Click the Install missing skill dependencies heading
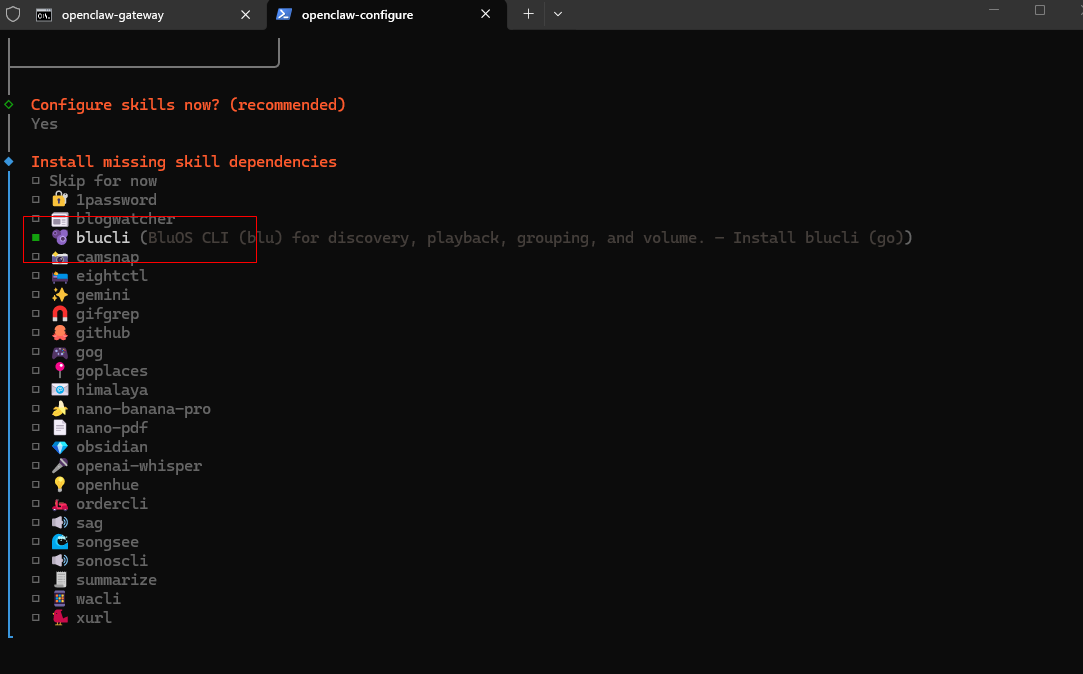This screenshot has width=1083, height=674. tap(184, 162)
